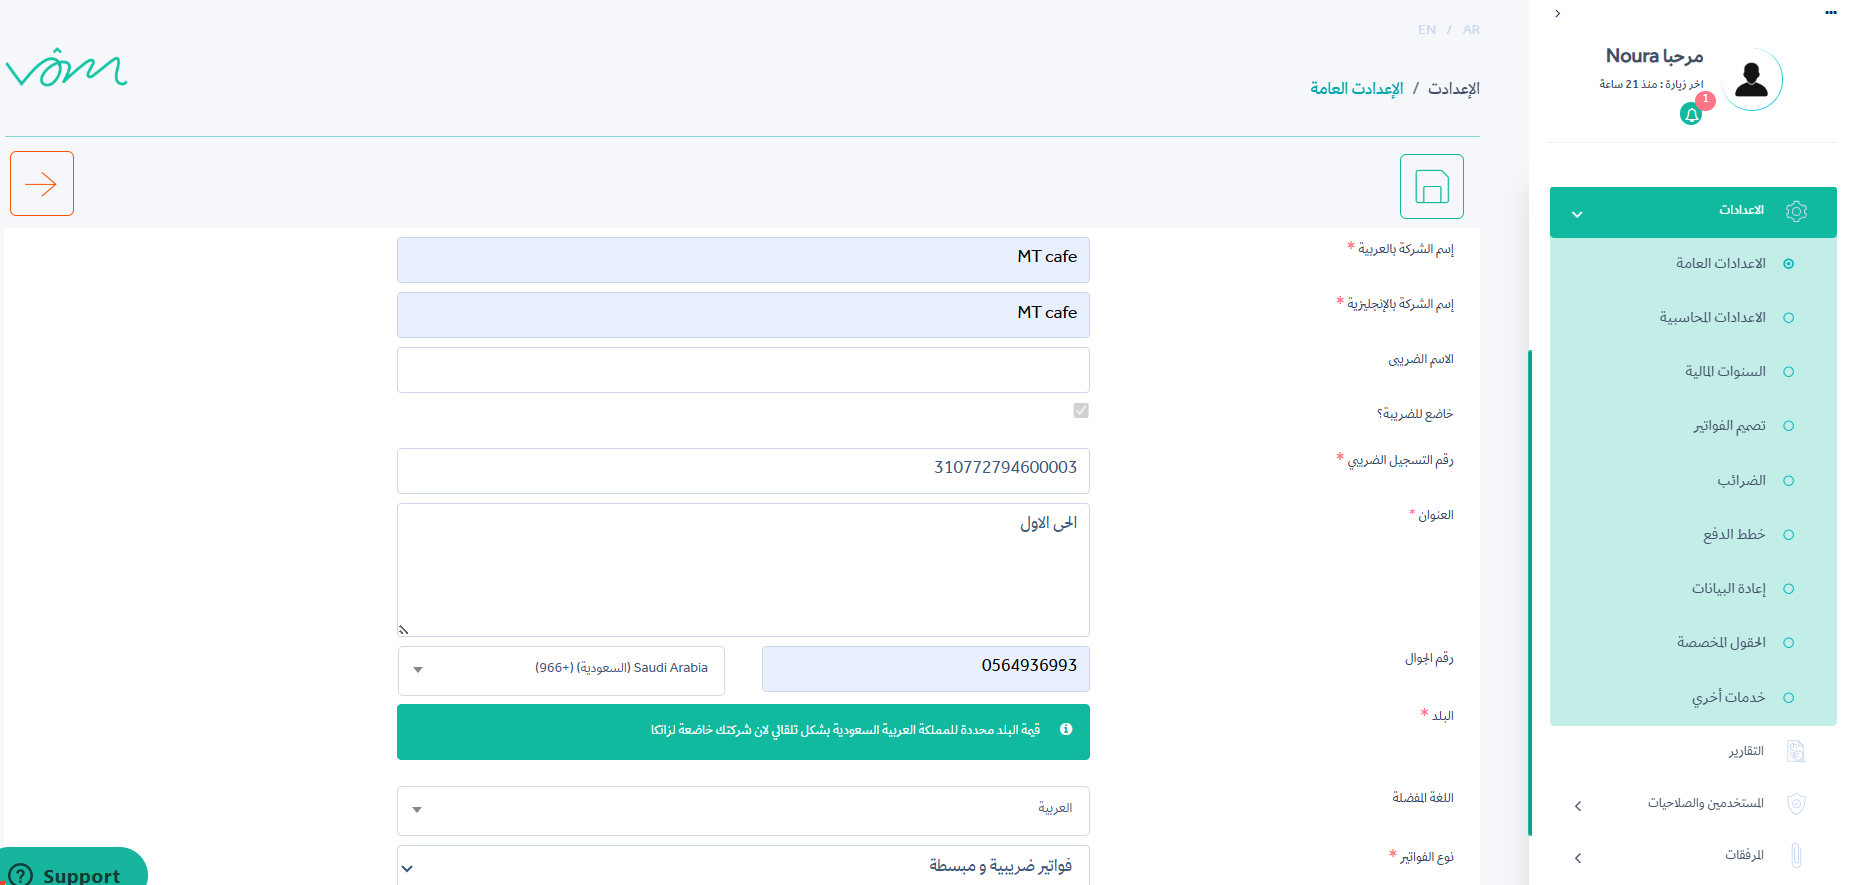This screenshot has height=885, width=1853.
Task: Open the invoice type 'فواتير ضريبية و مبسطة' dropdown
Action: coord(743,866)
